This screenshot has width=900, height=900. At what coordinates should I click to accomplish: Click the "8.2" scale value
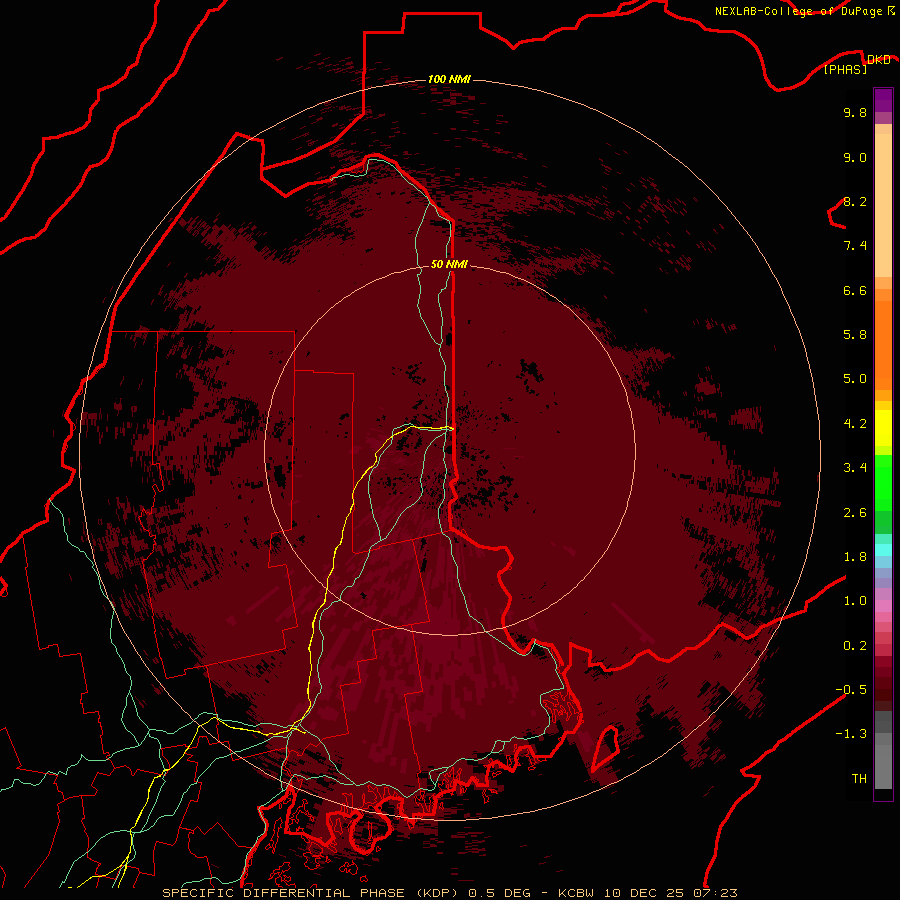[x=855, y=201]
